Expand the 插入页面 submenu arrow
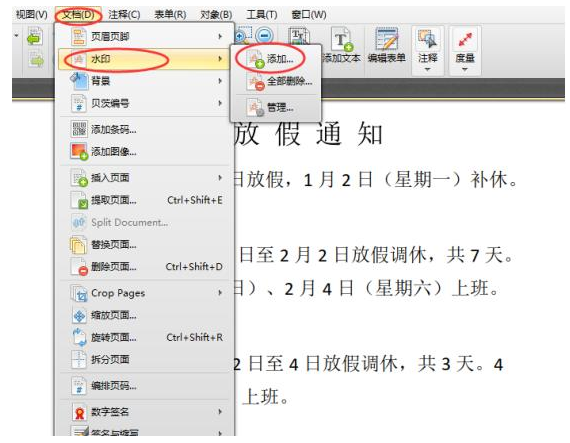Image resolution: width=570 pixels, height=443 pixels. (x=220, y=178)
